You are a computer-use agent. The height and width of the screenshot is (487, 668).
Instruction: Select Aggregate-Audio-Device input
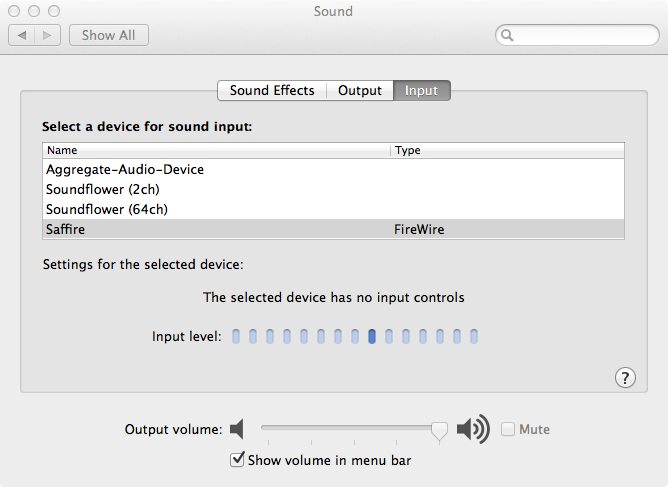click(125, 170)
